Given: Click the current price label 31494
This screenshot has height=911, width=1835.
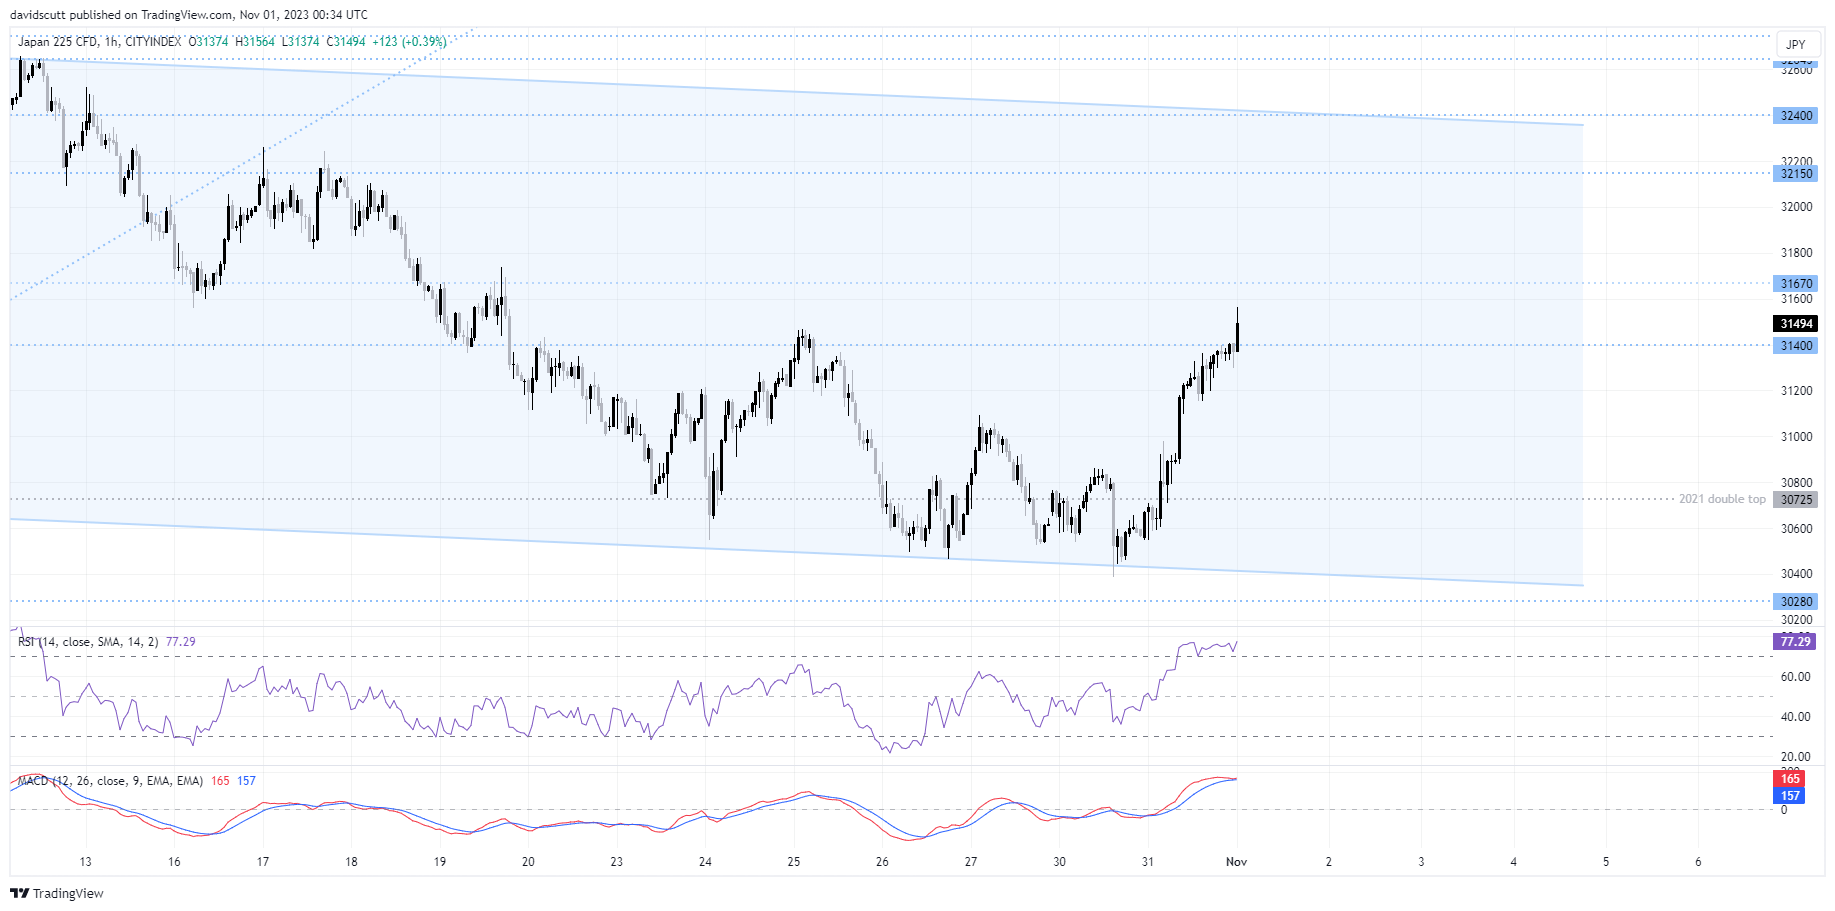Looking at the screenshot, I should pos(1796,324).
